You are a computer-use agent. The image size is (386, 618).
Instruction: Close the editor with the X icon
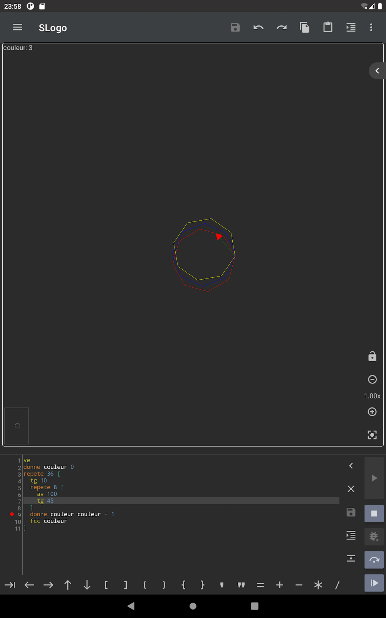[351, 489]
